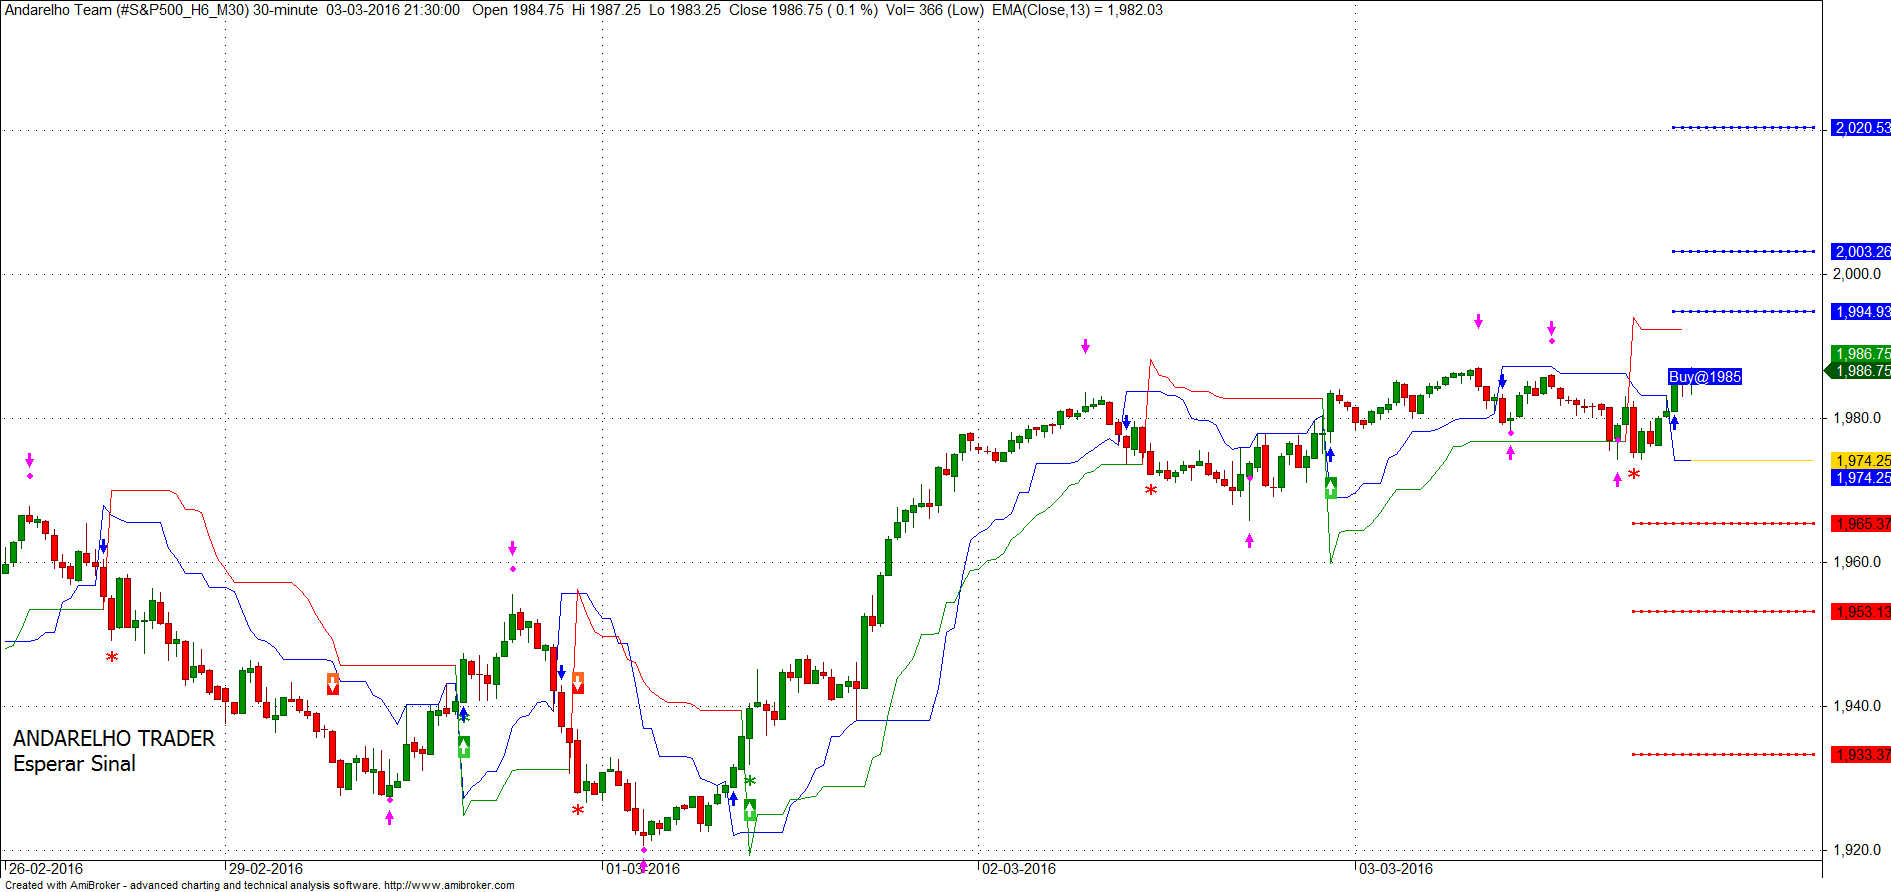
Task: Open the amibroker.com link in footer
Action: point(449,885)
